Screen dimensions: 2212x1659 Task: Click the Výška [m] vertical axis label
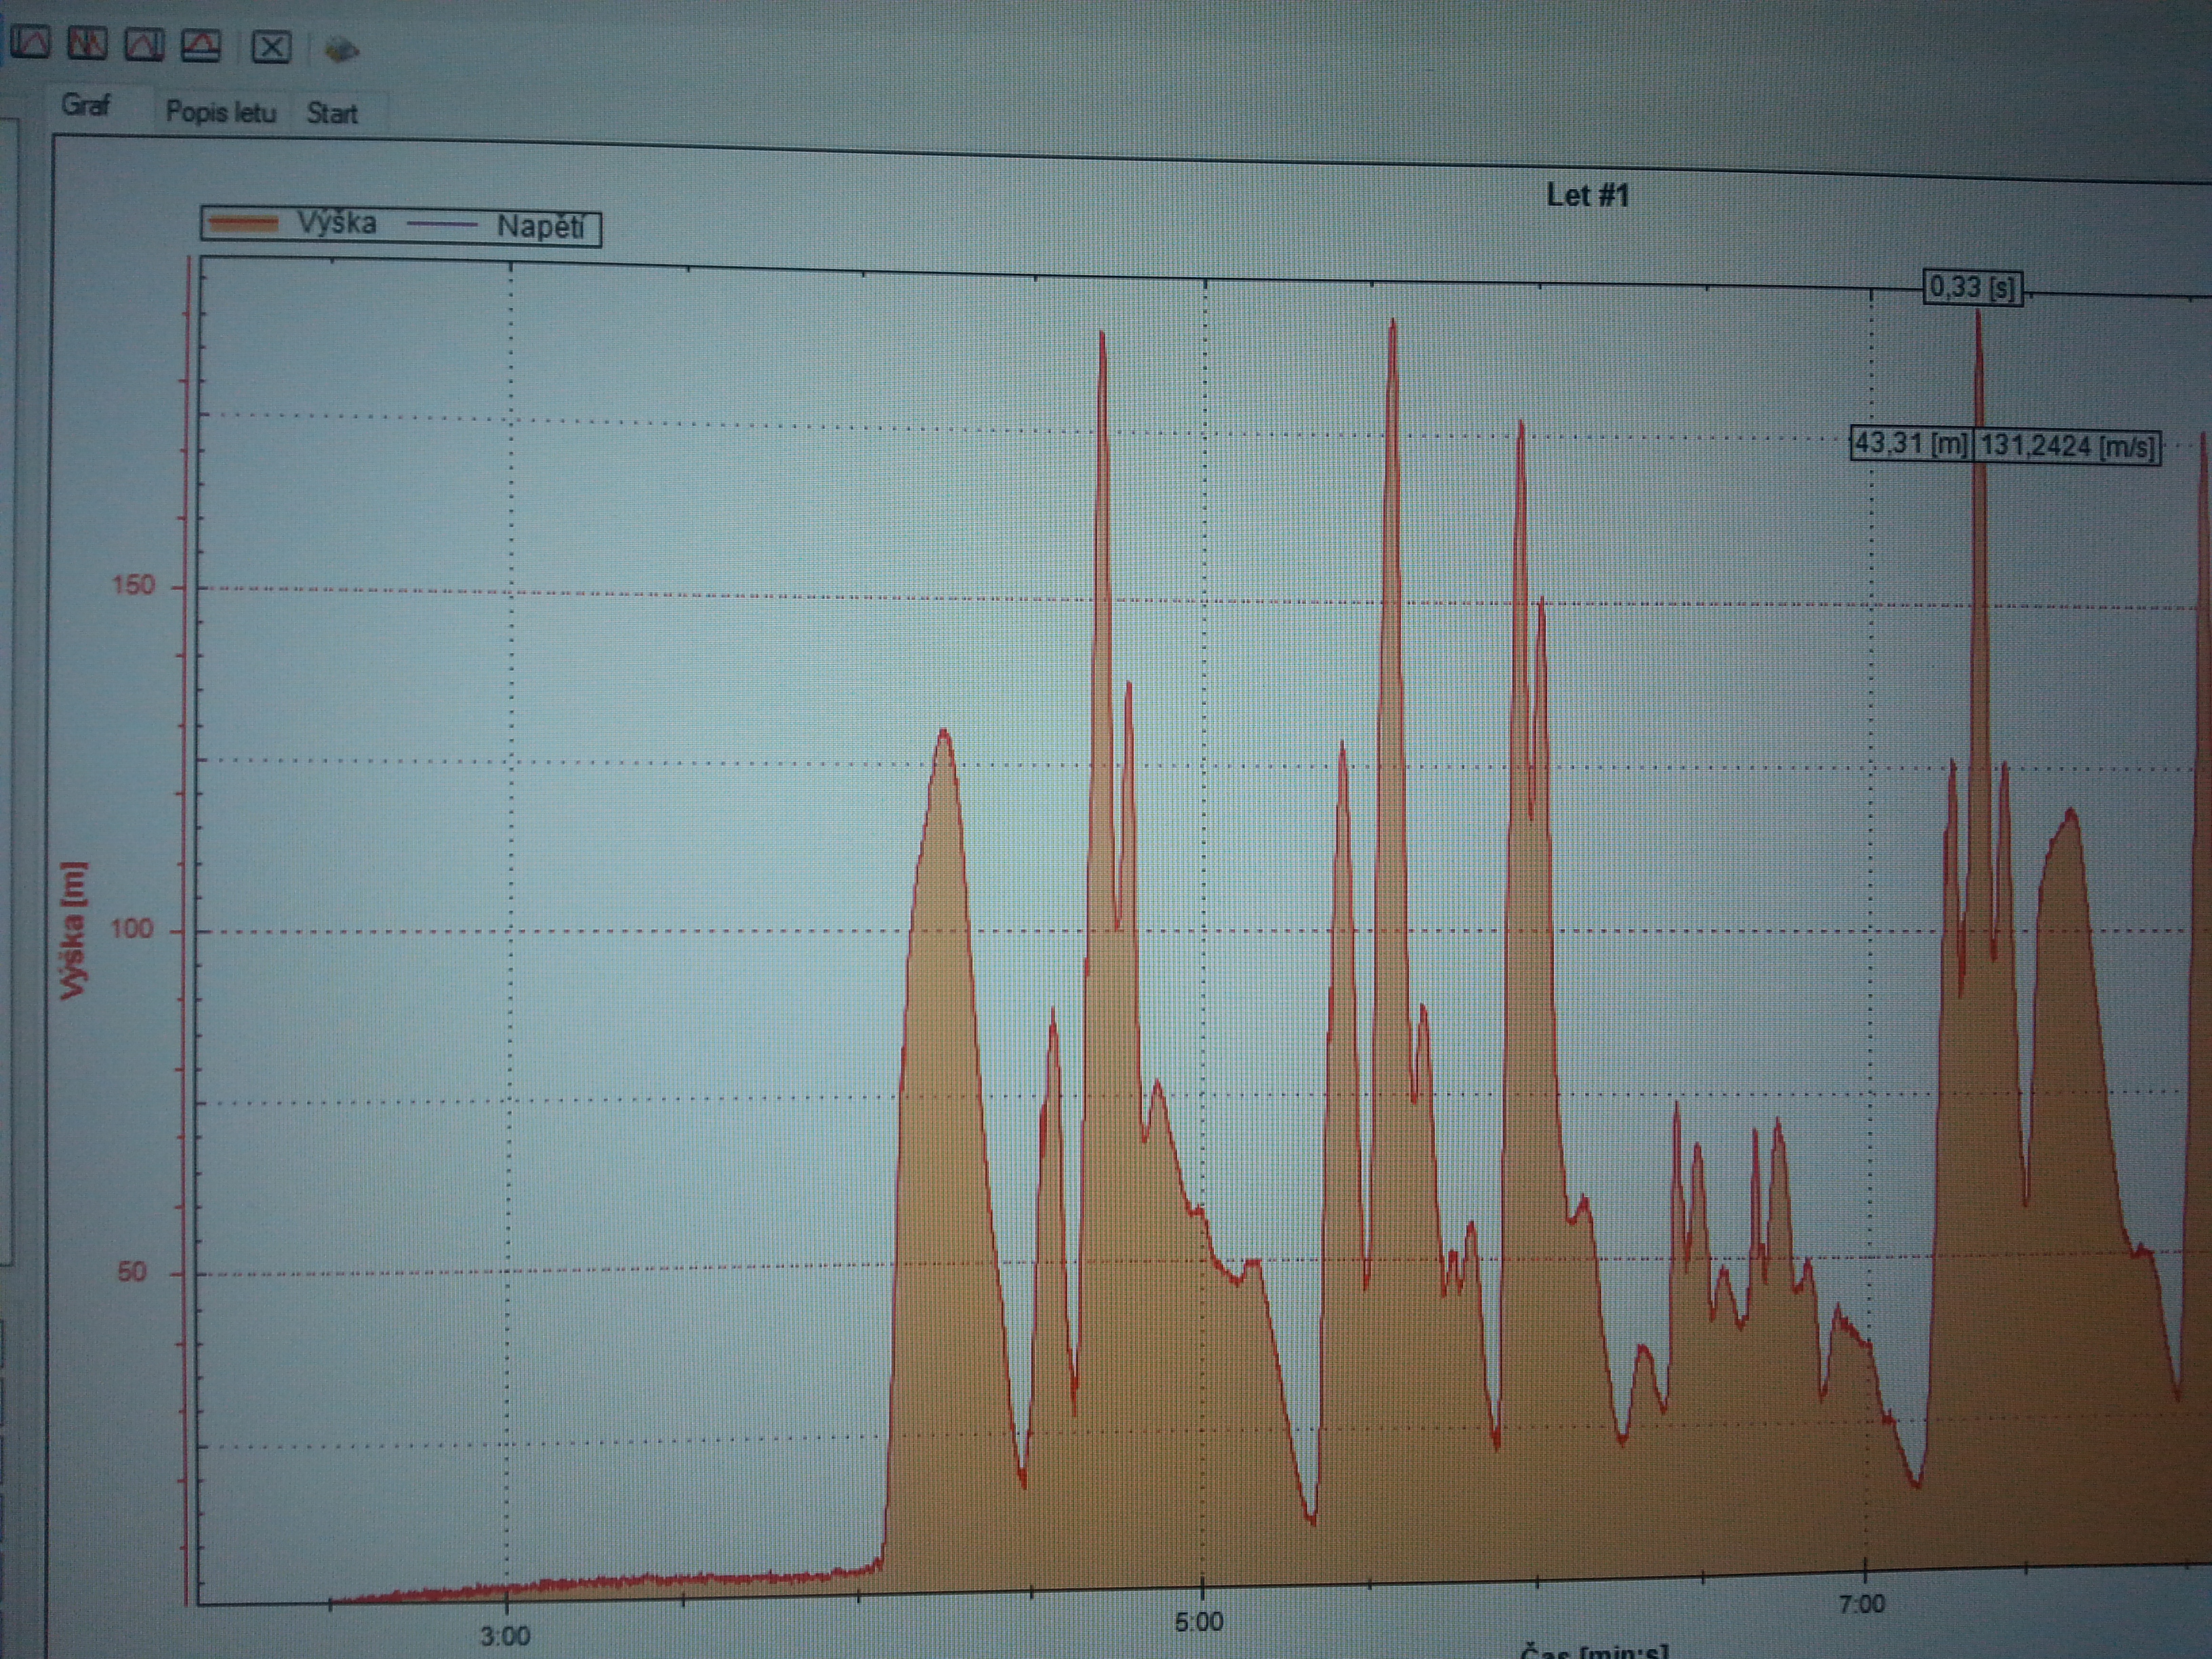[x=72, y=930]
